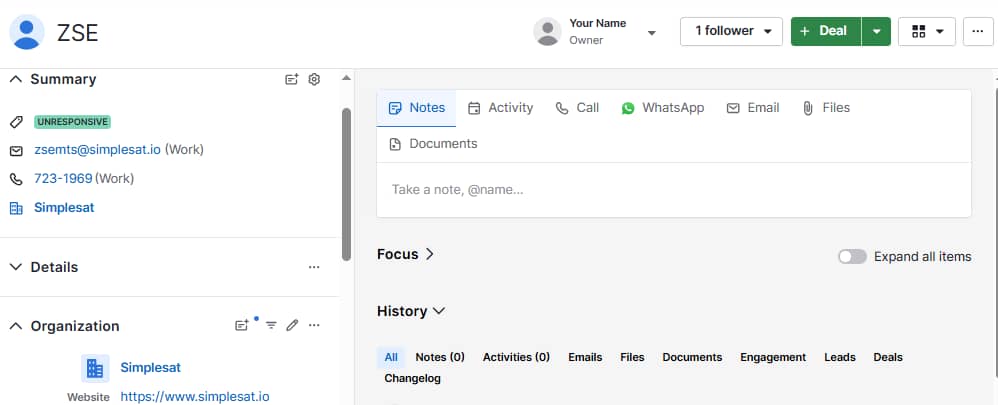Click the owner profile avatar
Screen dimensions: 998x405
(547, 32)
